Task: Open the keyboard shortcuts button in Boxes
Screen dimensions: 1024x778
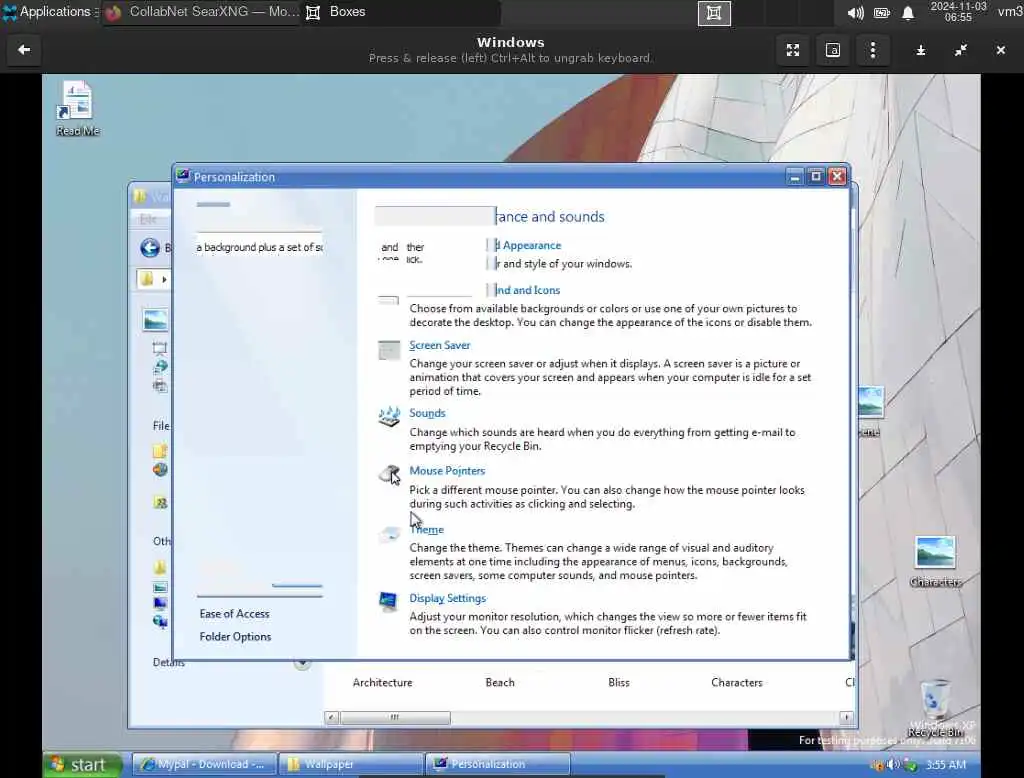Action: pos(833,50)
